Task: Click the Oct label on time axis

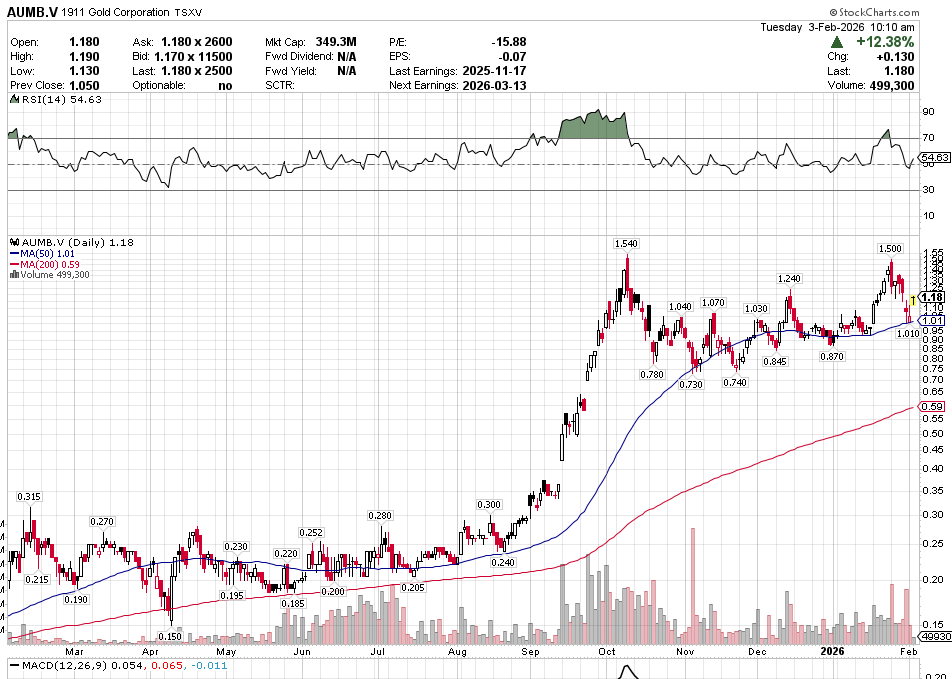Action: pyautogui.click(x=606, y=651)
